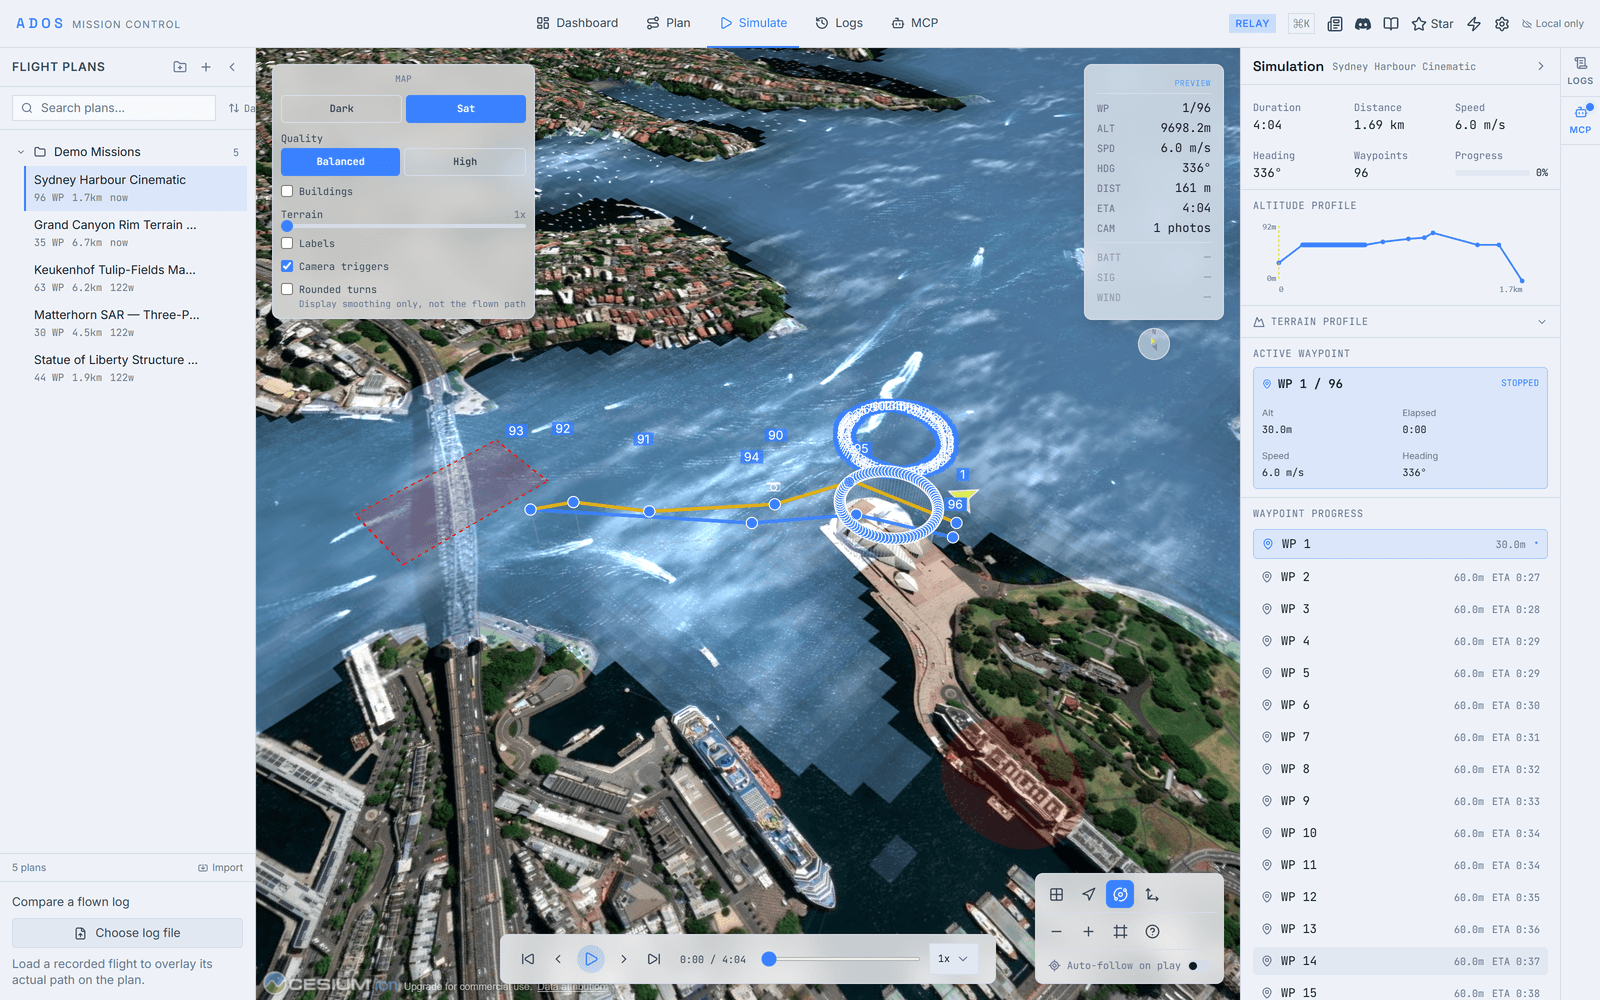The width and height of the screenshot is (1600, 1000).
Task: Select the follow drone arrow view
Action: click(x=1088, y=895)
